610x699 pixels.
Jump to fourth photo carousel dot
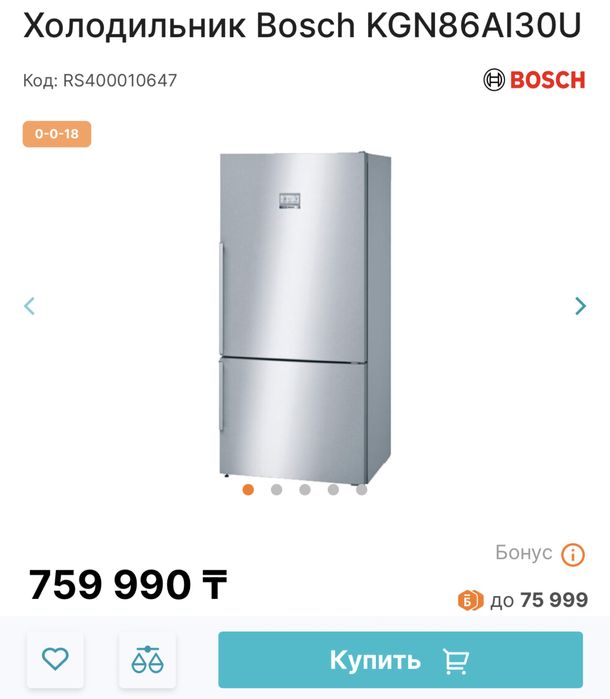pos(333,489)
